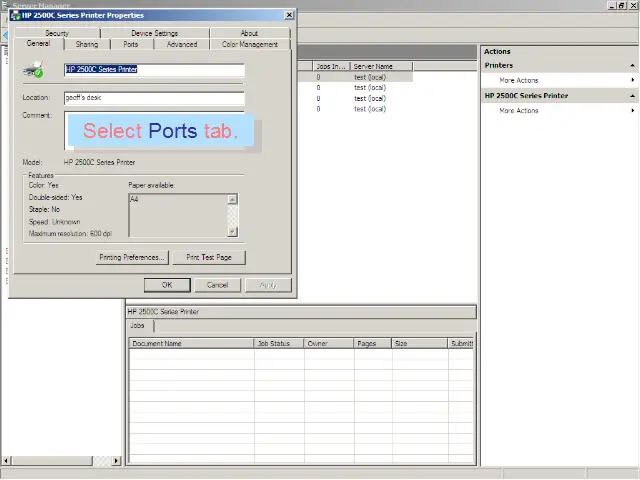
Task: Open the Device Settings tab
Action: click(x=155, y=33)
